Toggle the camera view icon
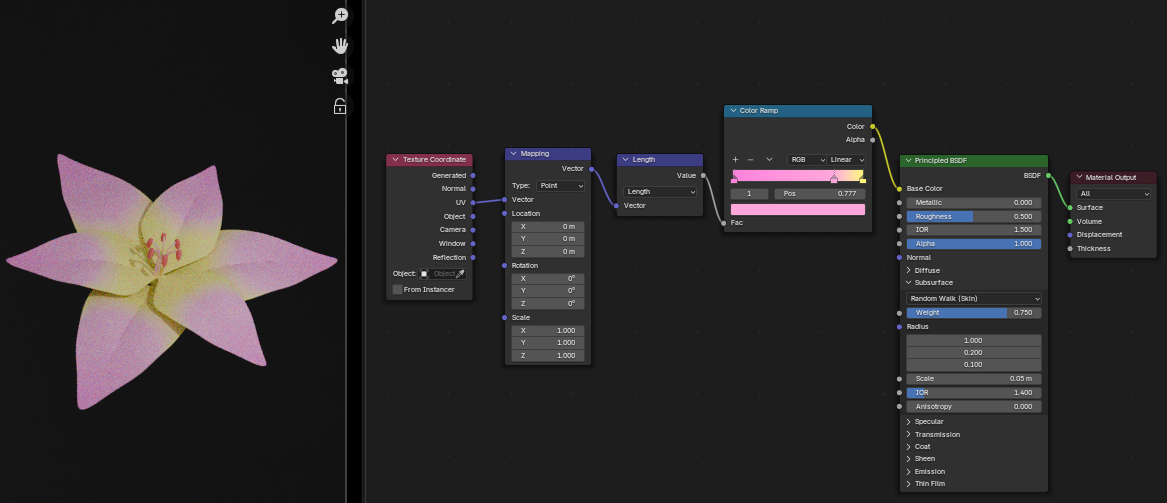This screenshot has width=1167, height=503. pyautogui.click(x=340, y=76)
